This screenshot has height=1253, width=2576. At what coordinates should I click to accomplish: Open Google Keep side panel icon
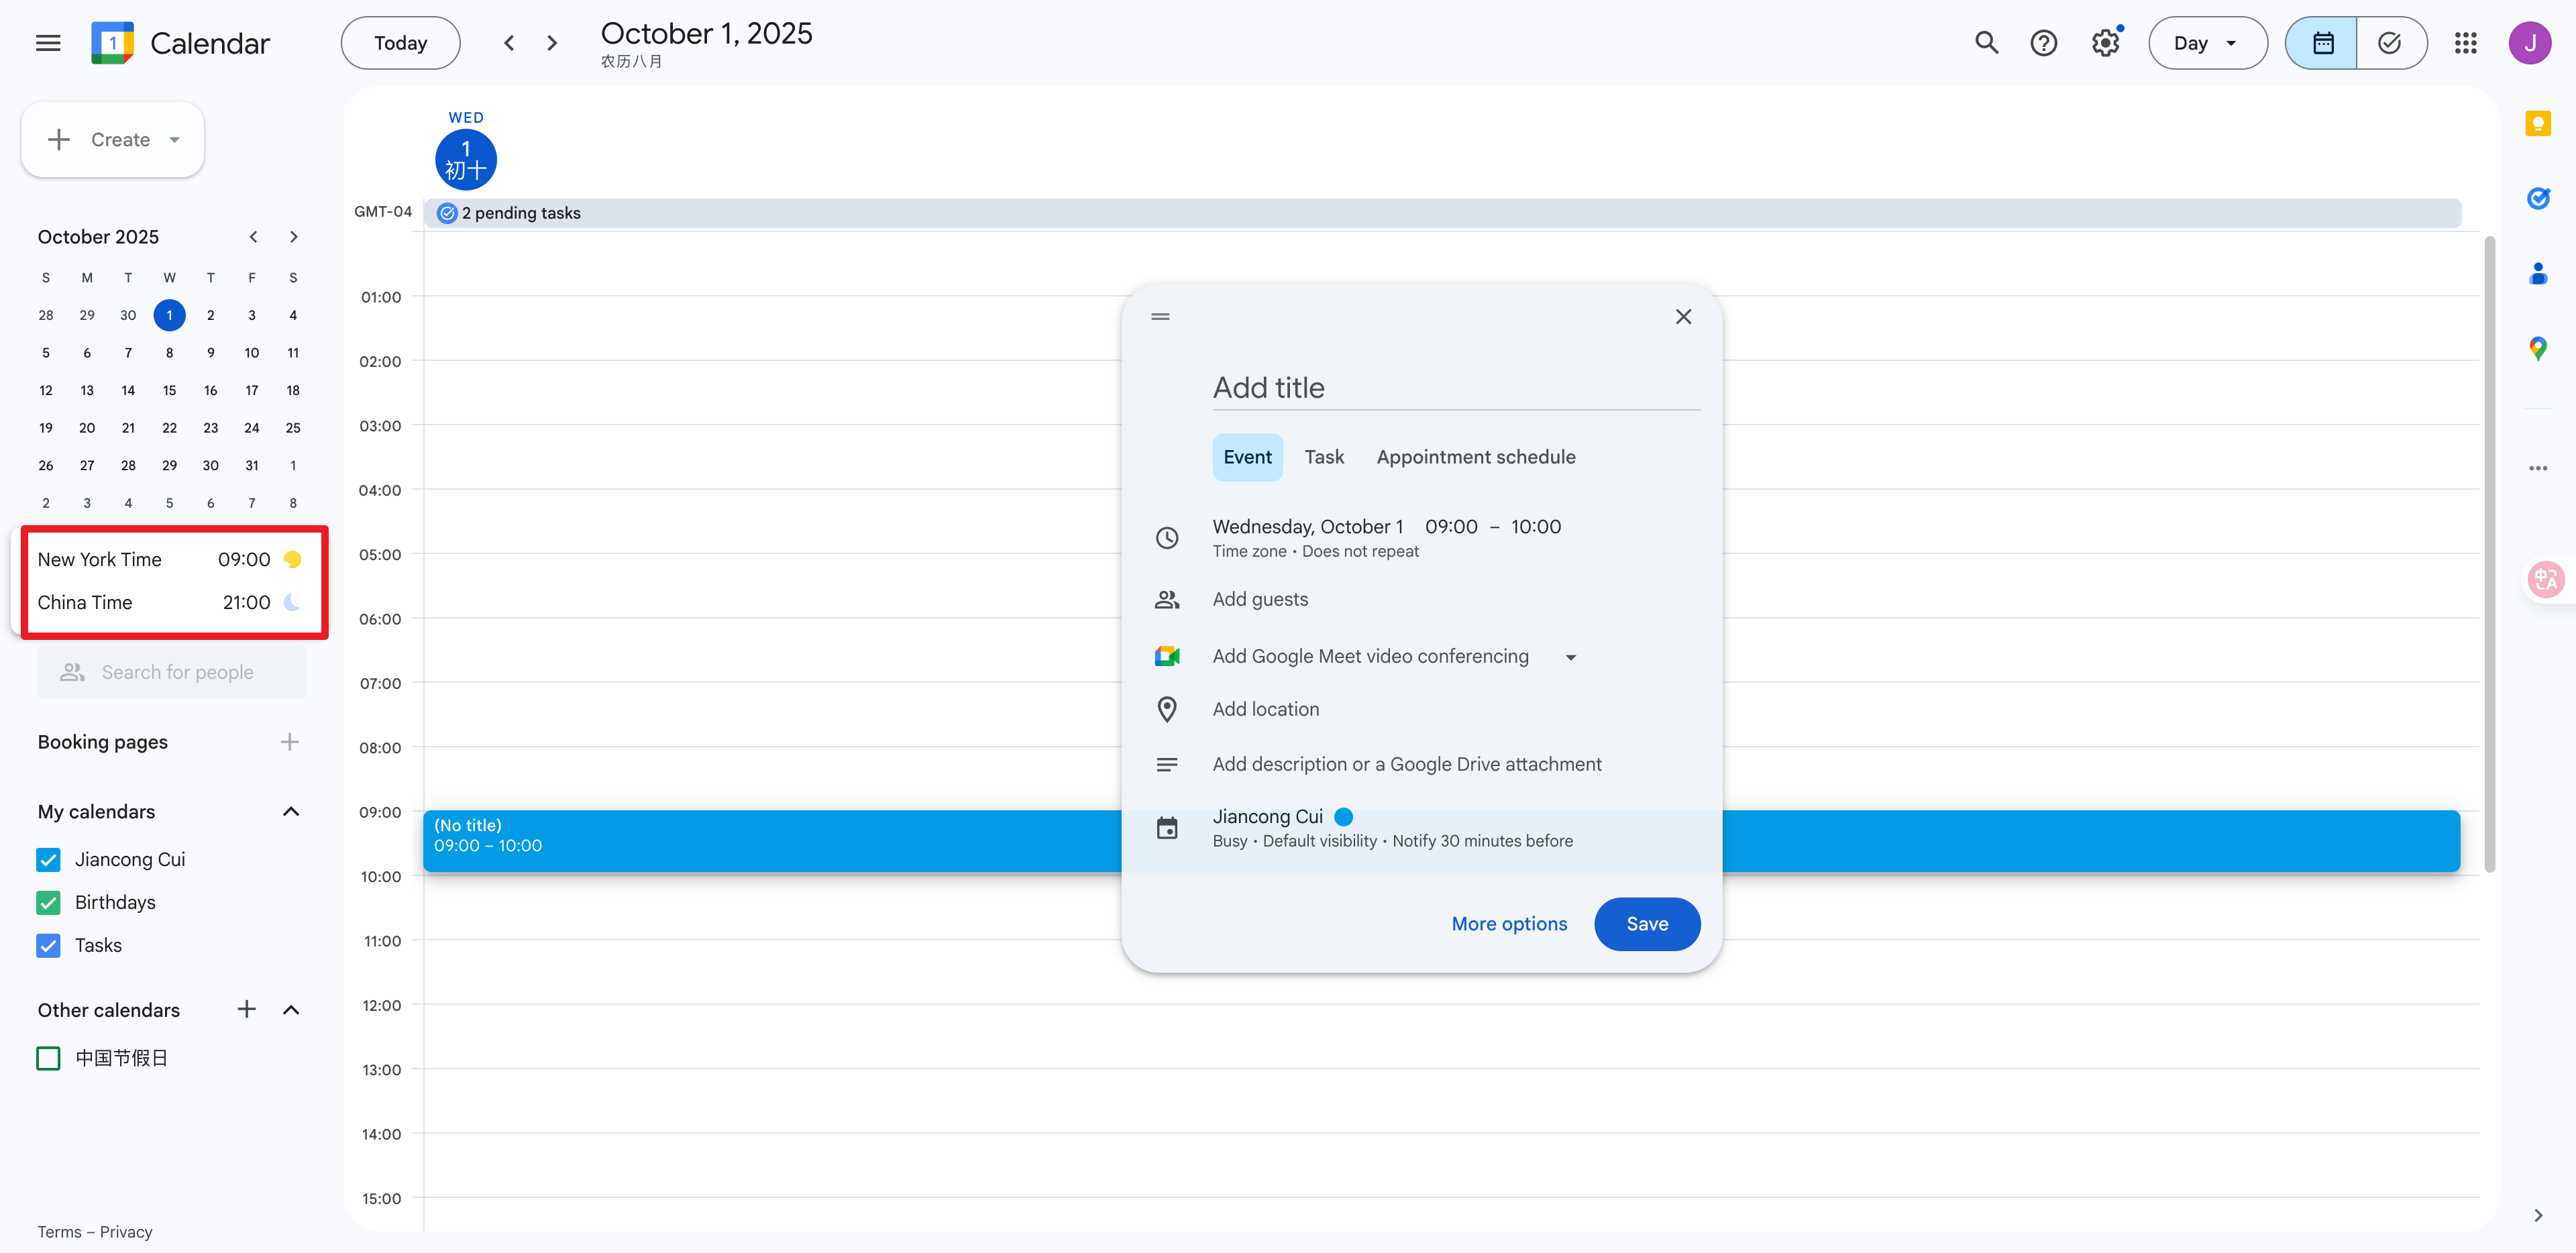click(x=2537, y=124)
